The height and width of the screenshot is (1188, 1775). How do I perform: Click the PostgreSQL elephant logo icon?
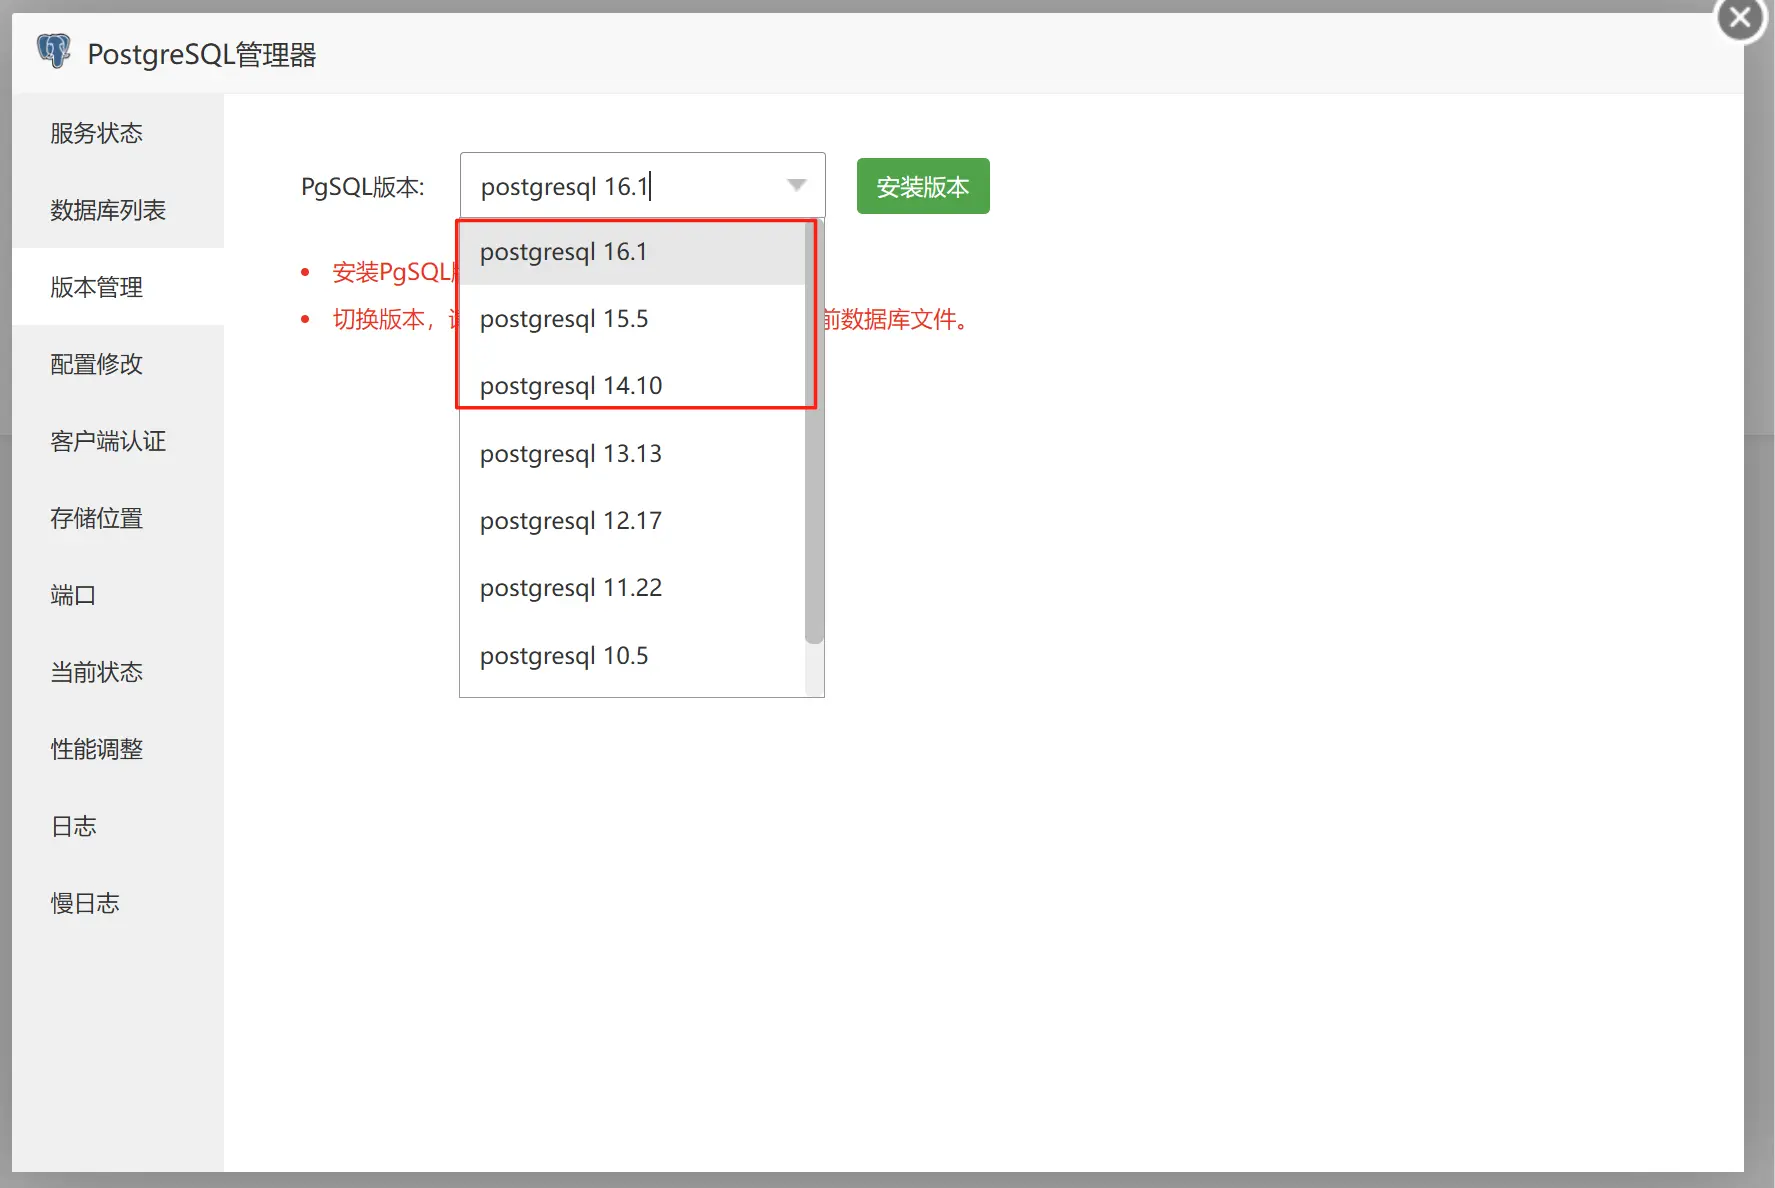pyautogui.click(x=54, y=51)
